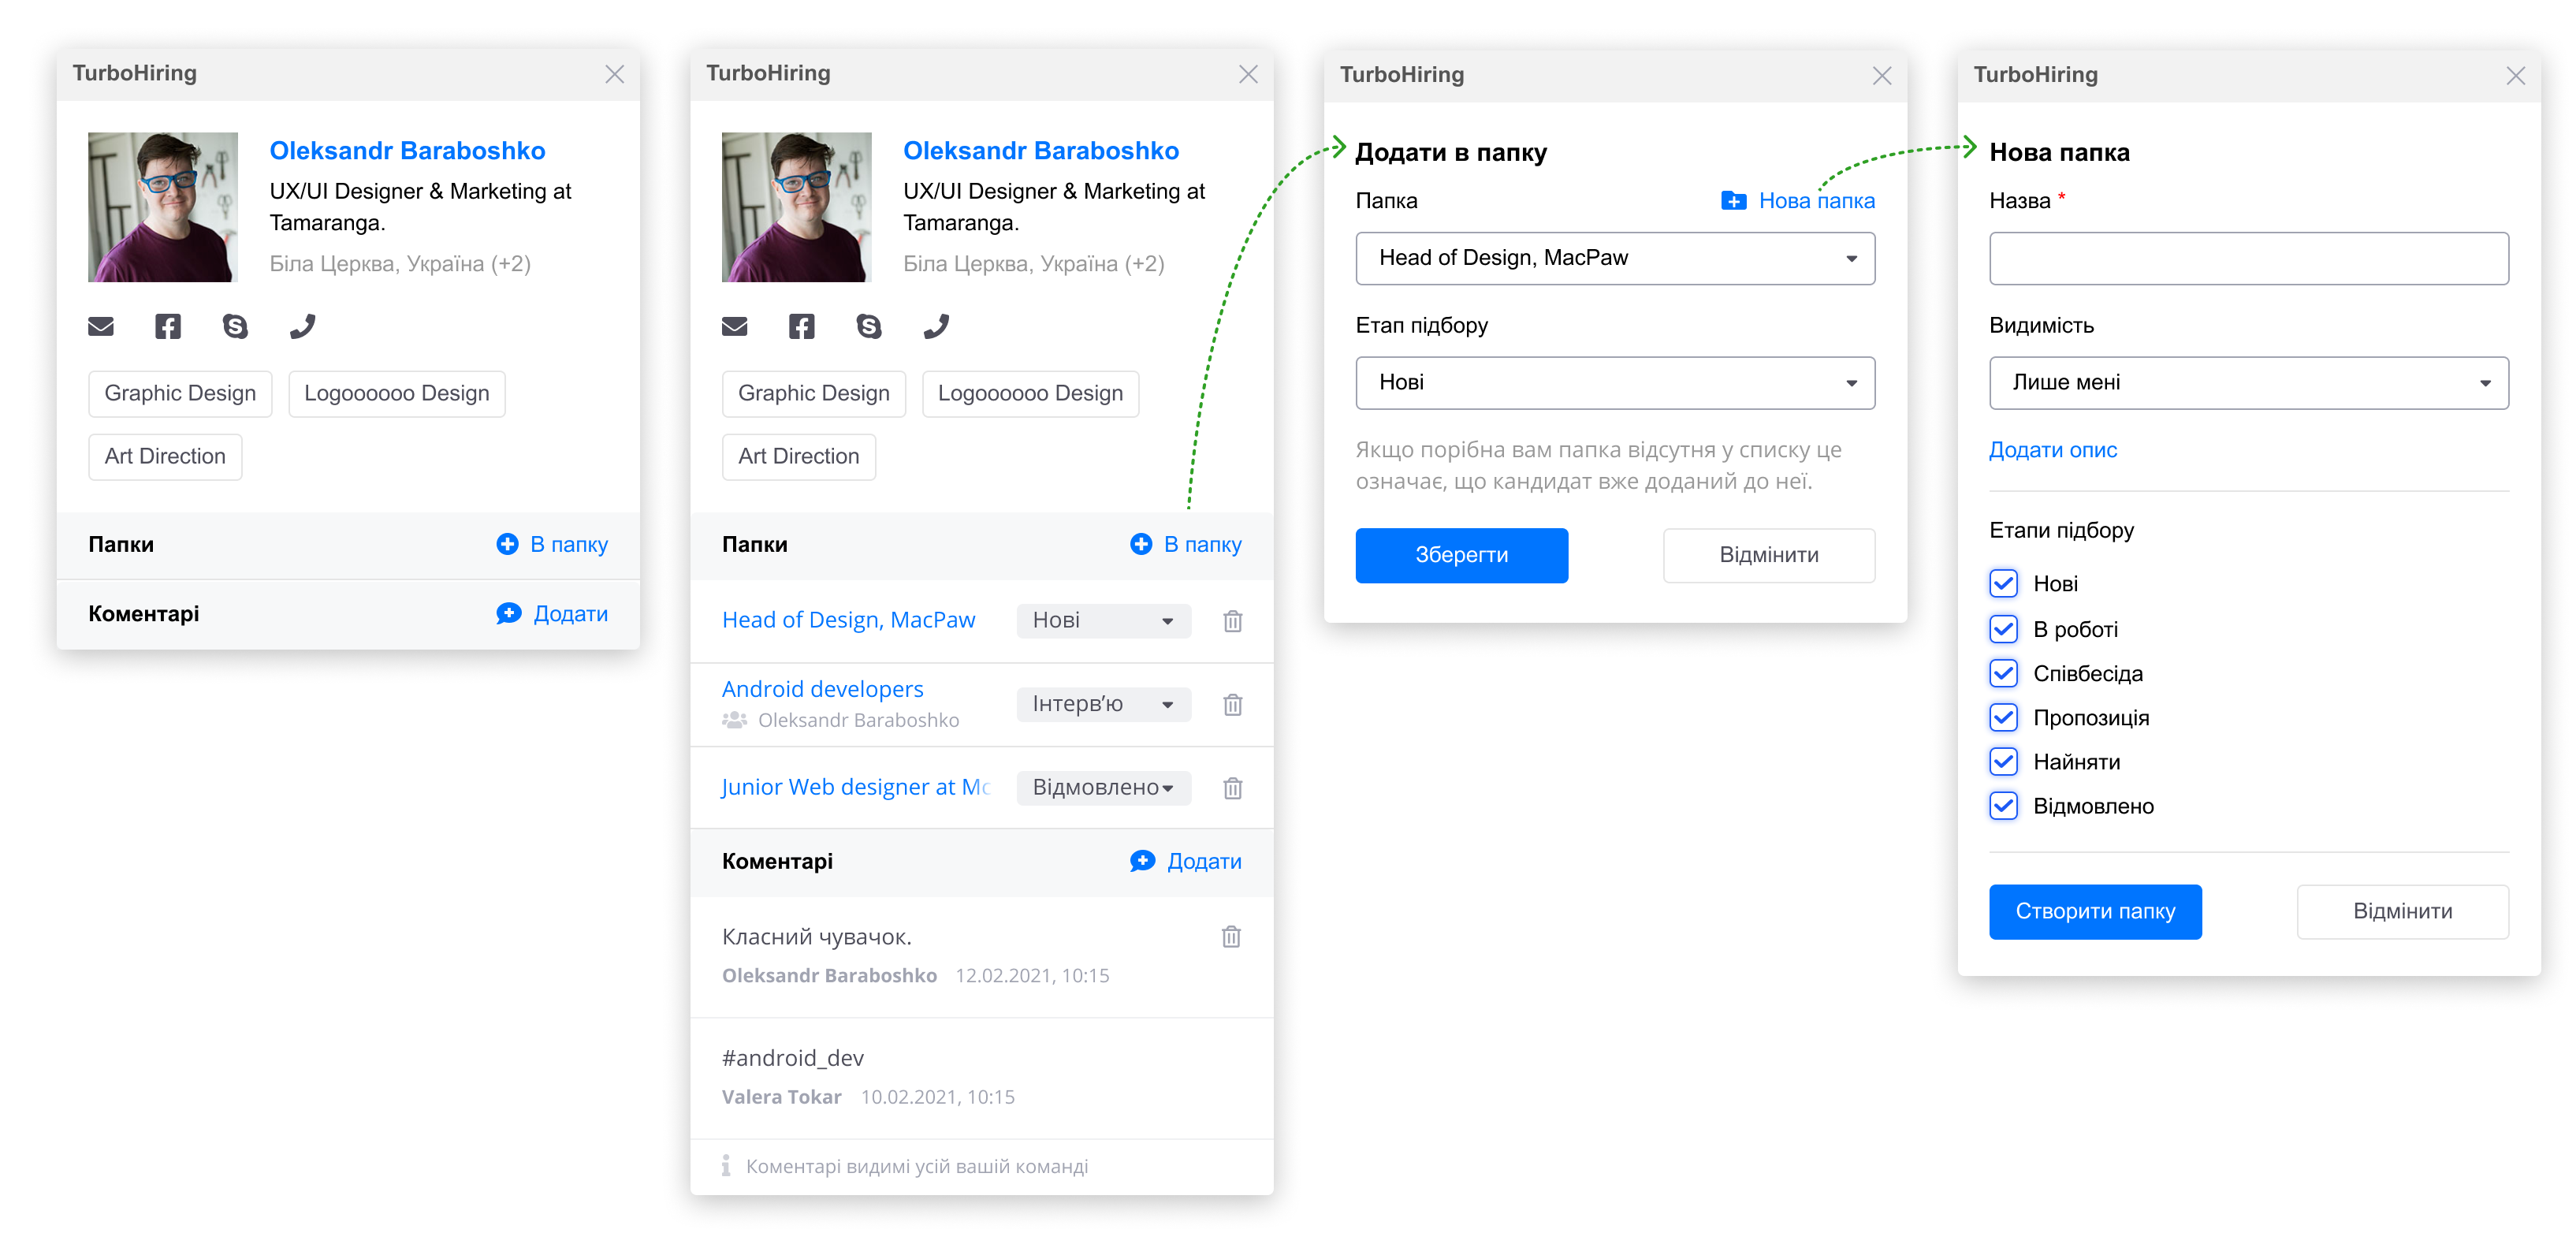Click Skype icon in first TurboHiring panel
The width and height of the screenshot is (2576, 1244).
[235, 326]
